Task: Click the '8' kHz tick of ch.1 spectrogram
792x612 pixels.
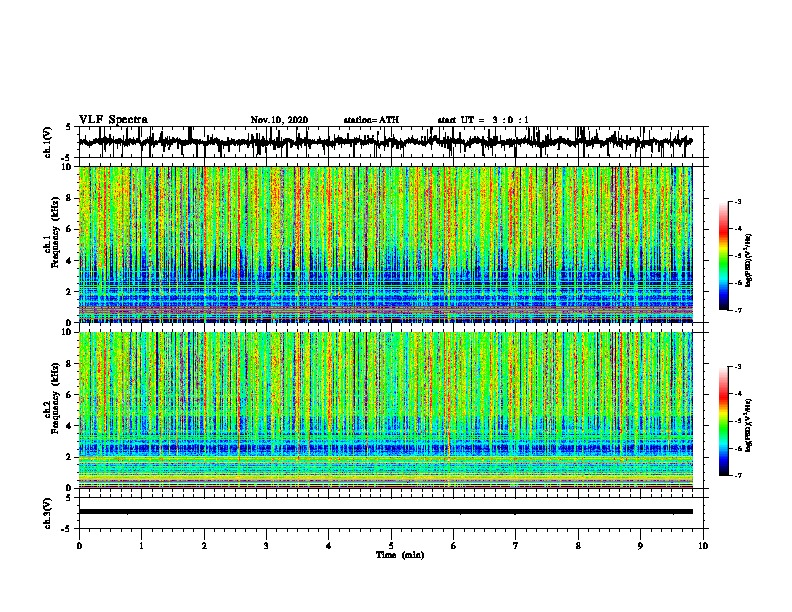Action: click(x=69, y=198)
